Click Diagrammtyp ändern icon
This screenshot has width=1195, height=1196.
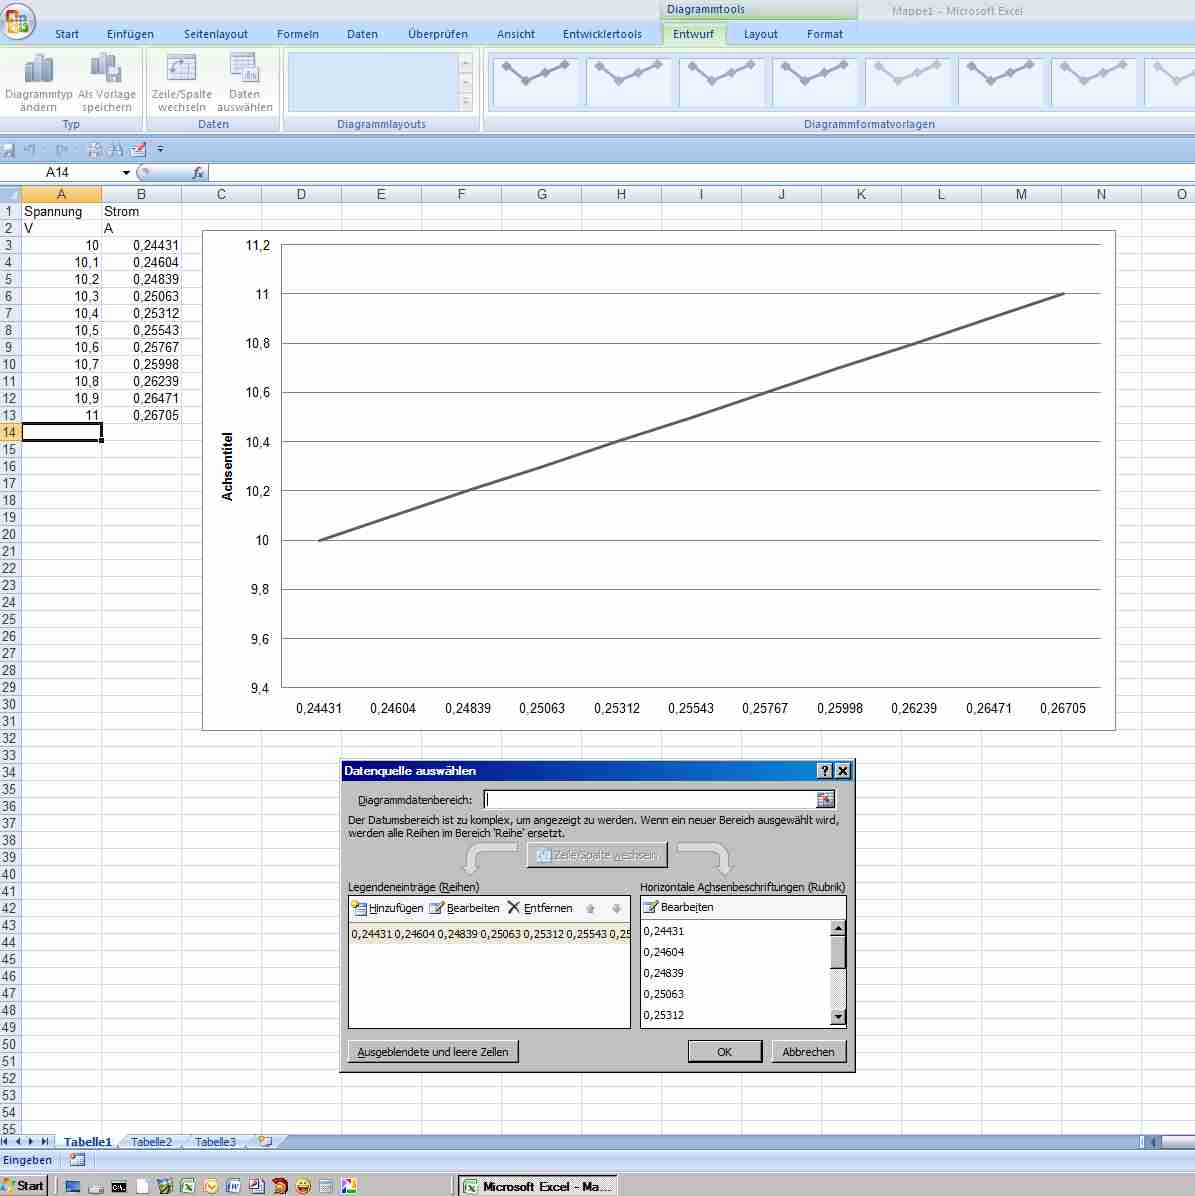click(x=39, y=69)
